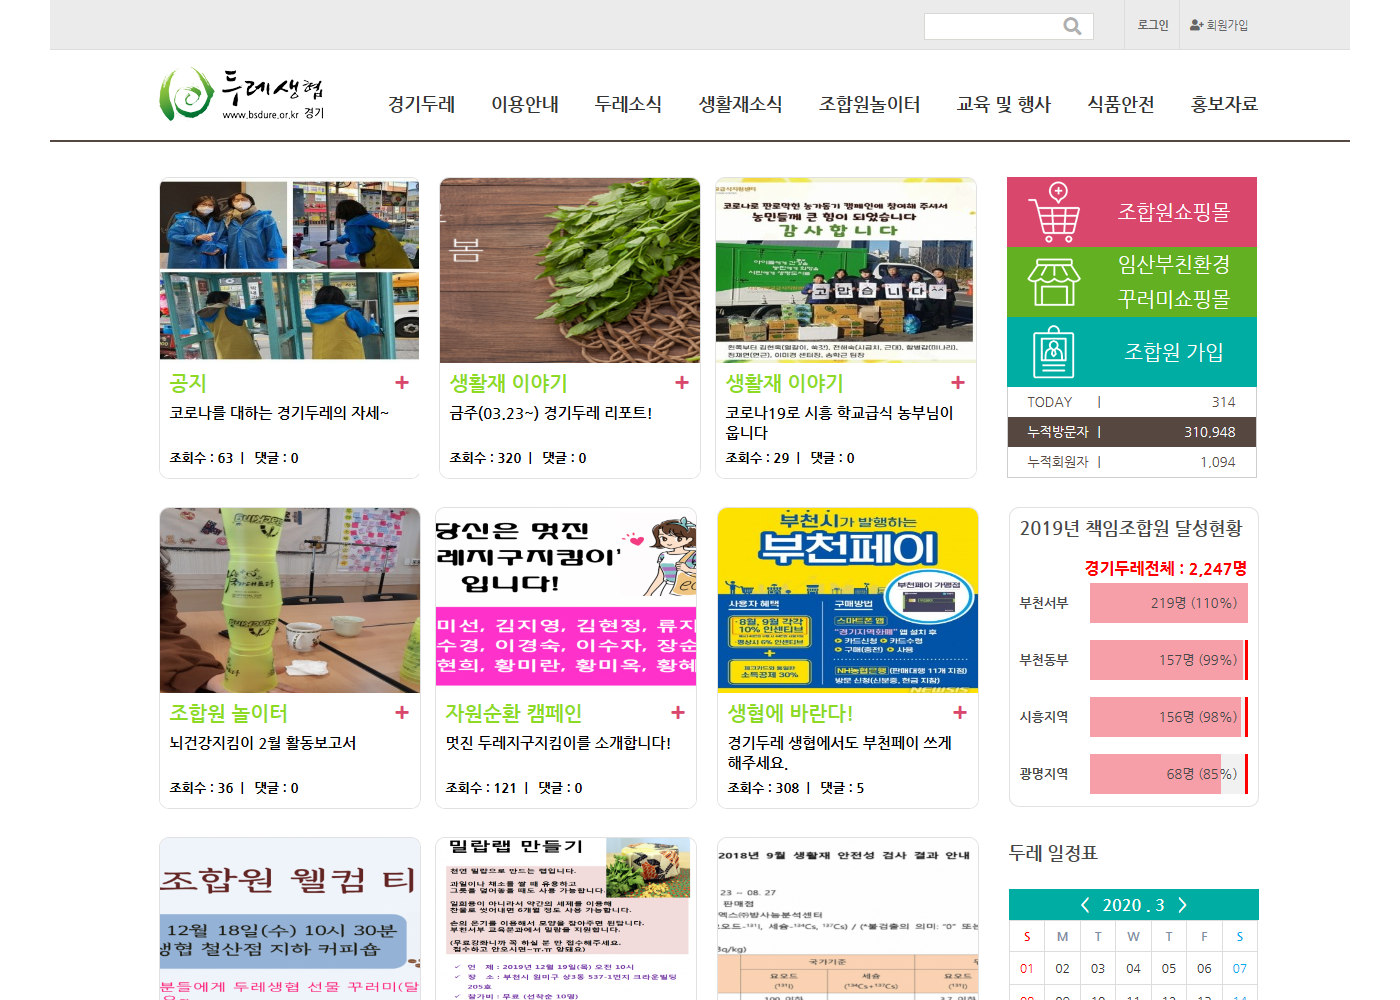Click the 두레생협 logo
Viewport: 1400px width, 1000px height.
coord(241,95)
